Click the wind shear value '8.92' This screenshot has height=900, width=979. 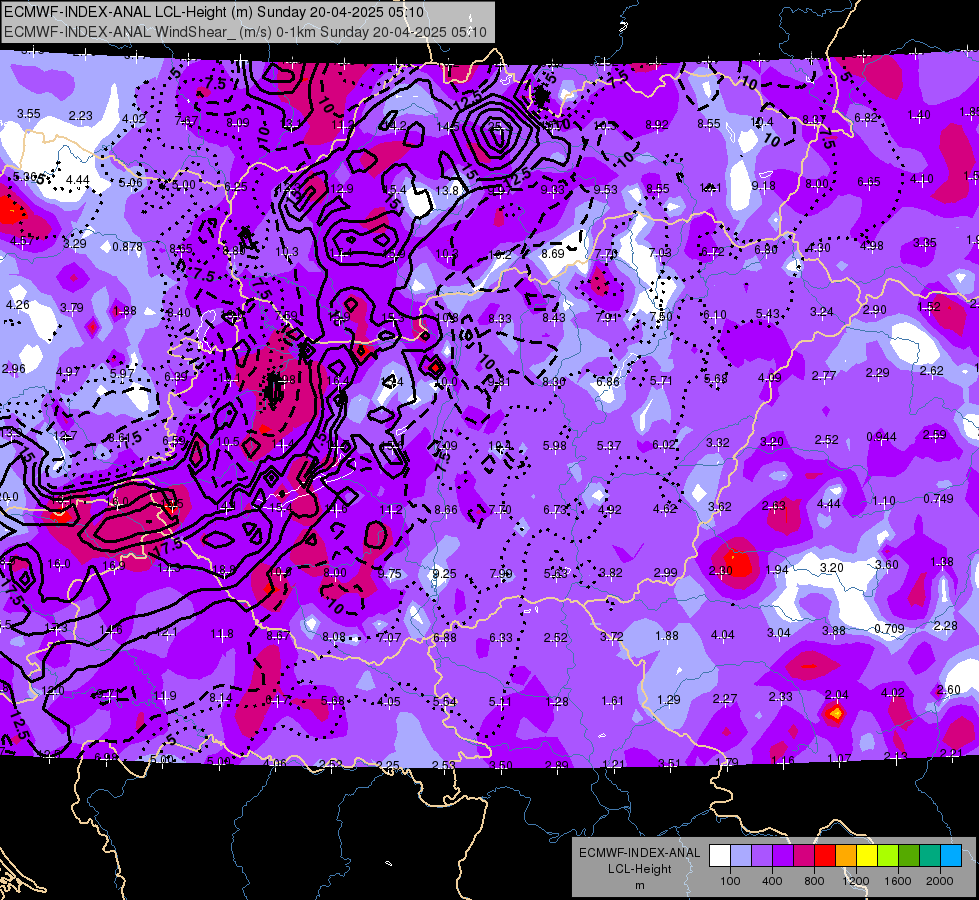coord(657,124)
